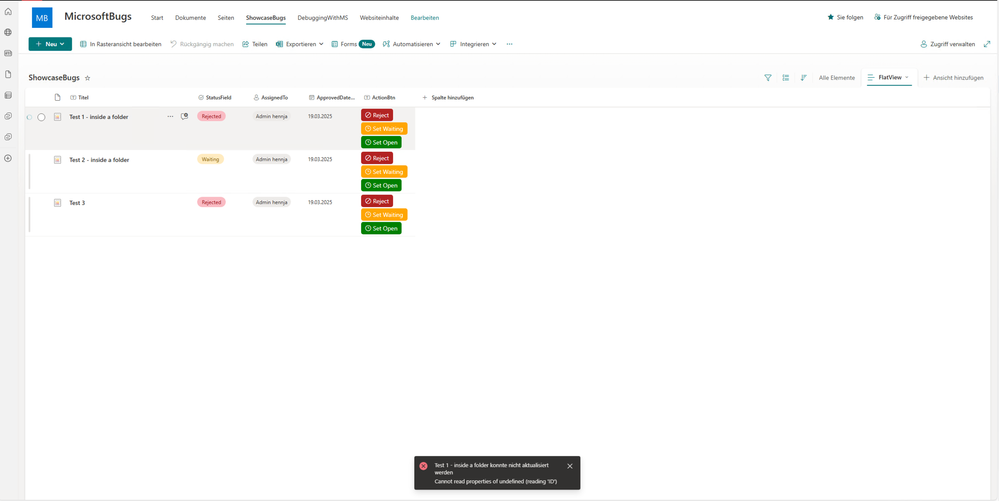Open the news feed icon in sidebar
The image size is (999, 501).
point(8,53)
